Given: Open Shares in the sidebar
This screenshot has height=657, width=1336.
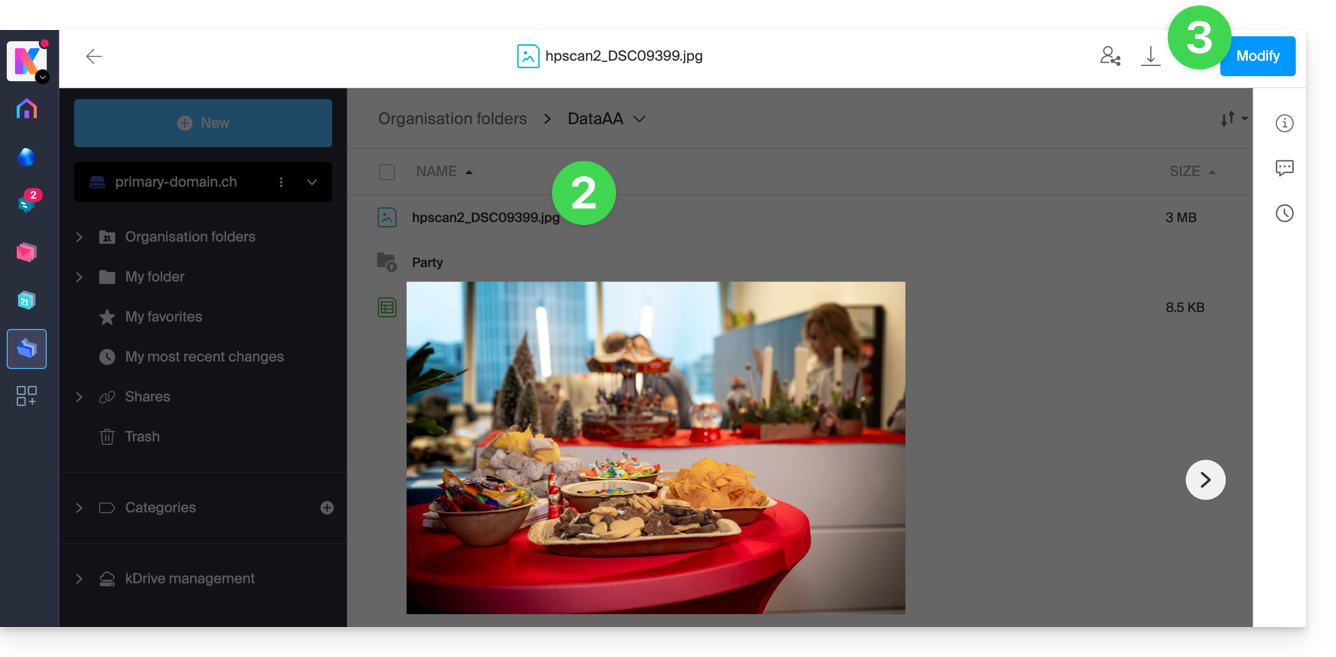Looking at the screenshot, I should 147,397.
